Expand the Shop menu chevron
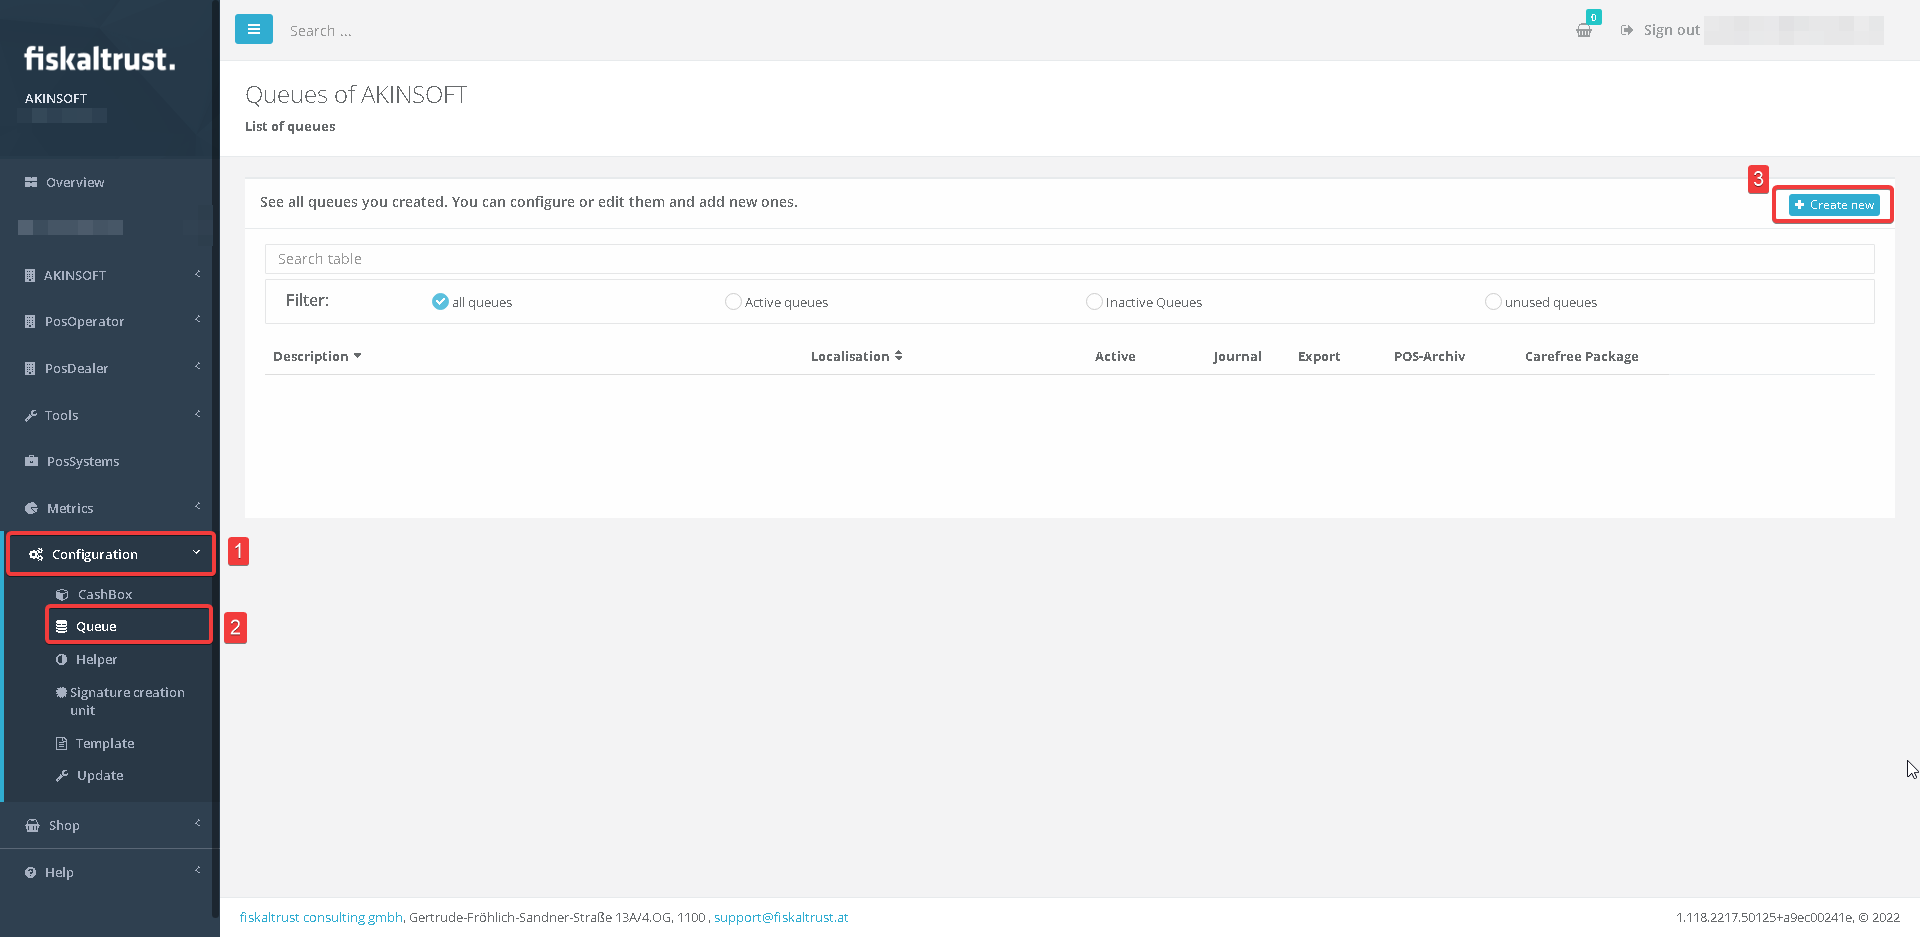This screenshot has width=1920, height=937. coord(197,824)
